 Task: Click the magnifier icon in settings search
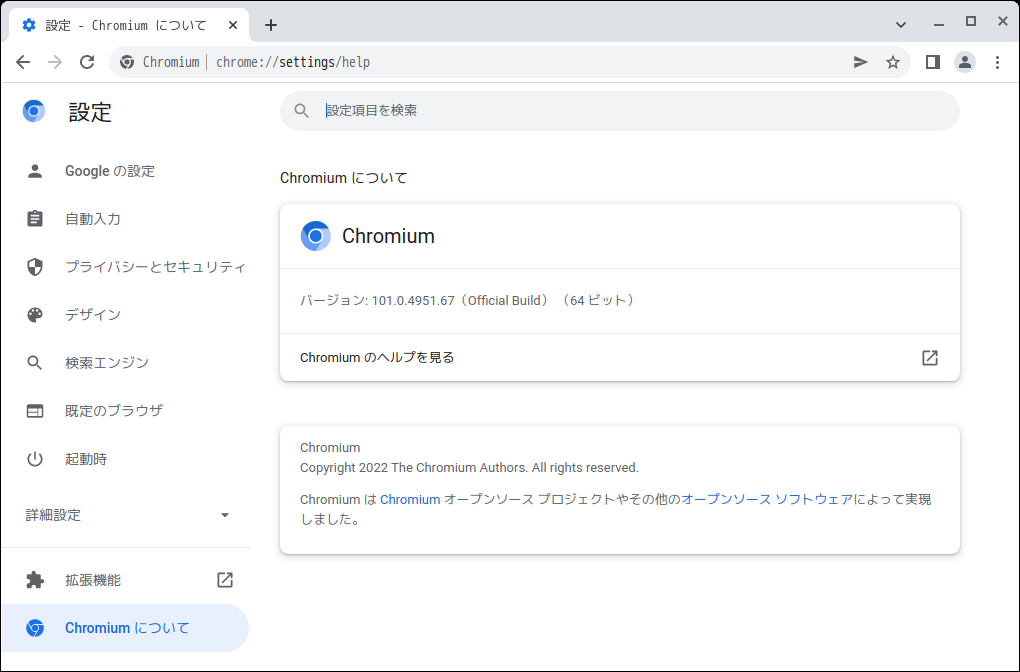click(301, 111)
